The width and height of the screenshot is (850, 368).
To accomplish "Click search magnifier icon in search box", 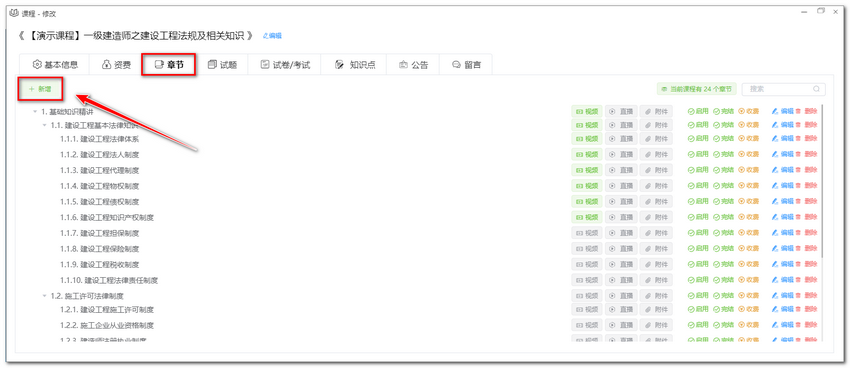I will pos(816,89).
